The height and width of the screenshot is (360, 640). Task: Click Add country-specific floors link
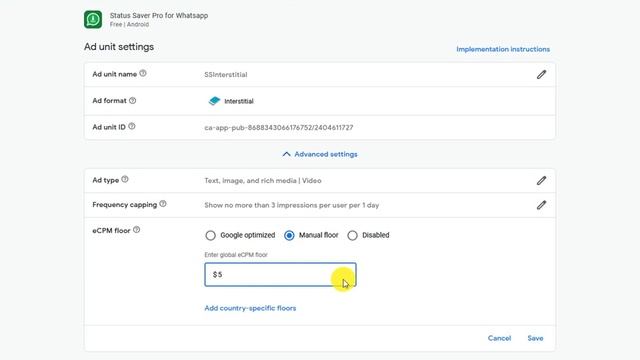click(x=250, y=308)
